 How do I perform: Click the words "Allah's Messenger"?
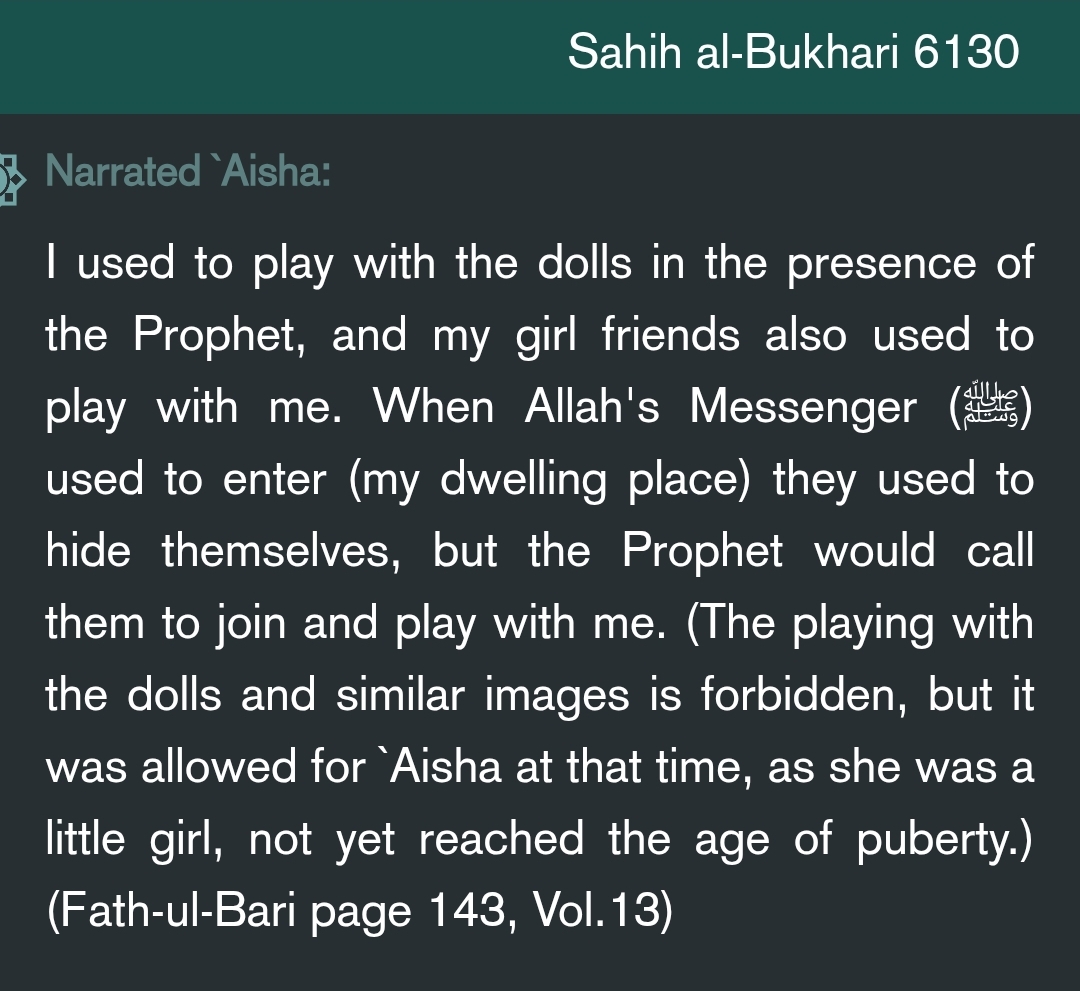point(720,409)
